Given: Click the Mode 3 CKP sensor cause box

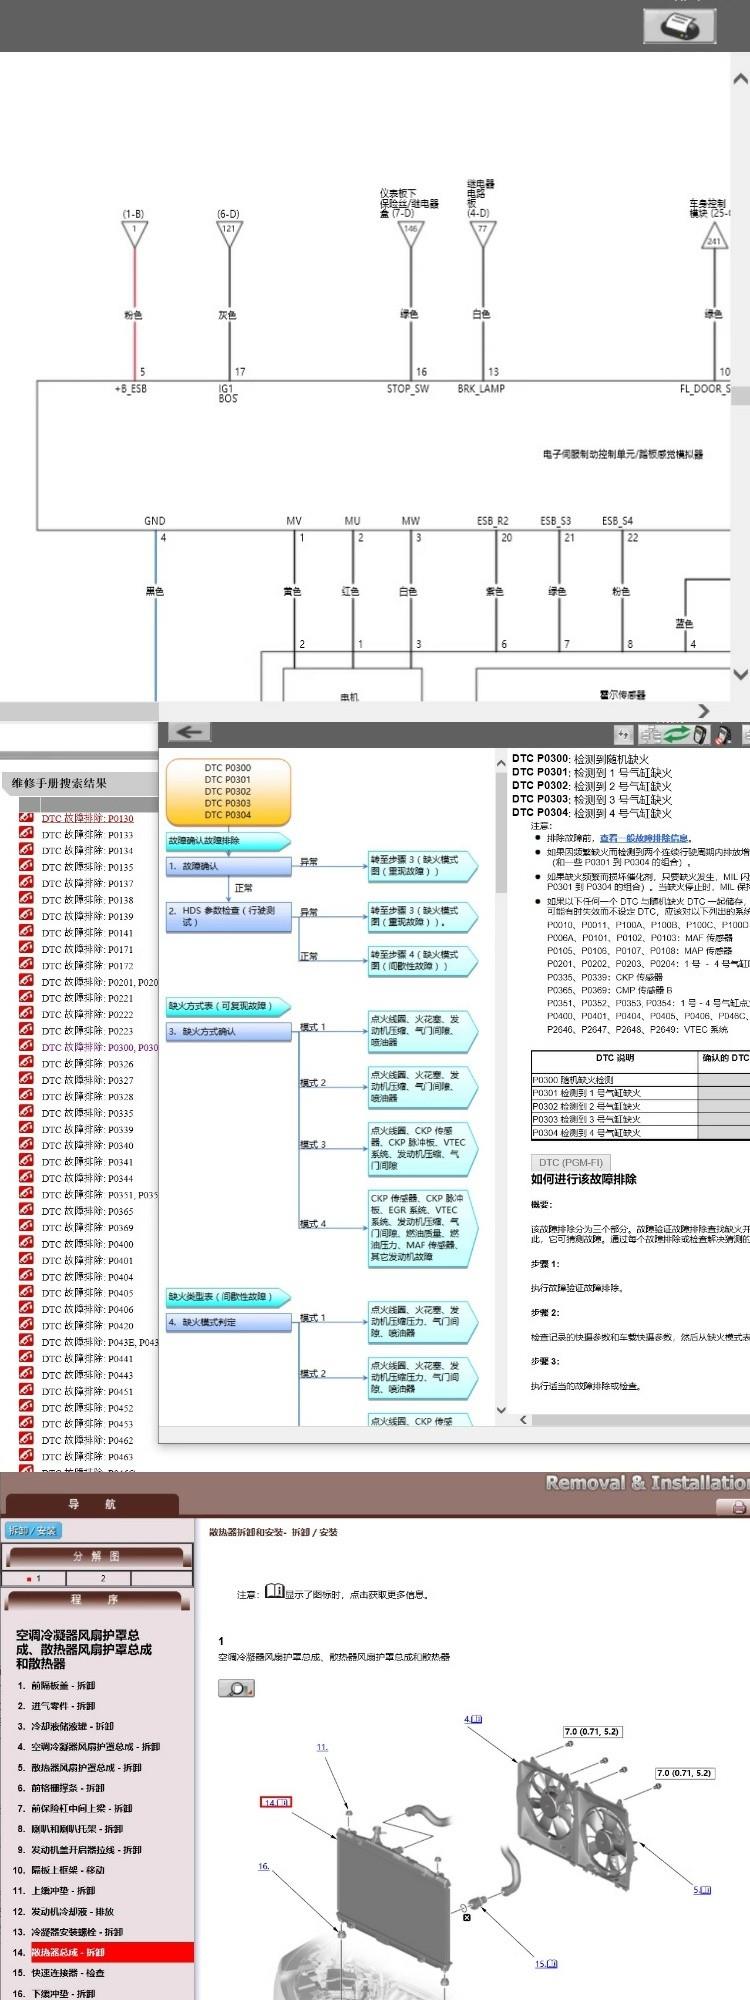Looking at the screenshot, I should tap(421, 1148).
